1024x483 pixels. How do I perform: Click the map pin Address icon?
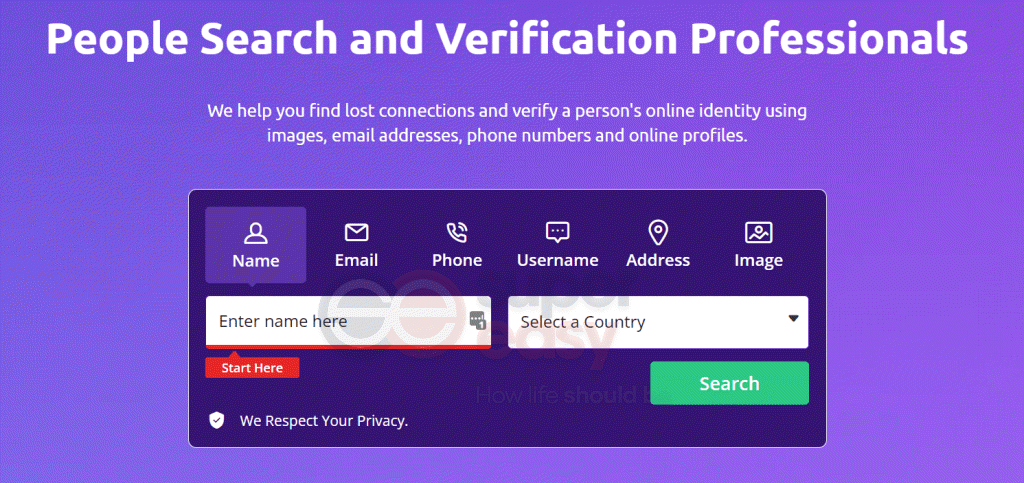click(x=658, y=232)
